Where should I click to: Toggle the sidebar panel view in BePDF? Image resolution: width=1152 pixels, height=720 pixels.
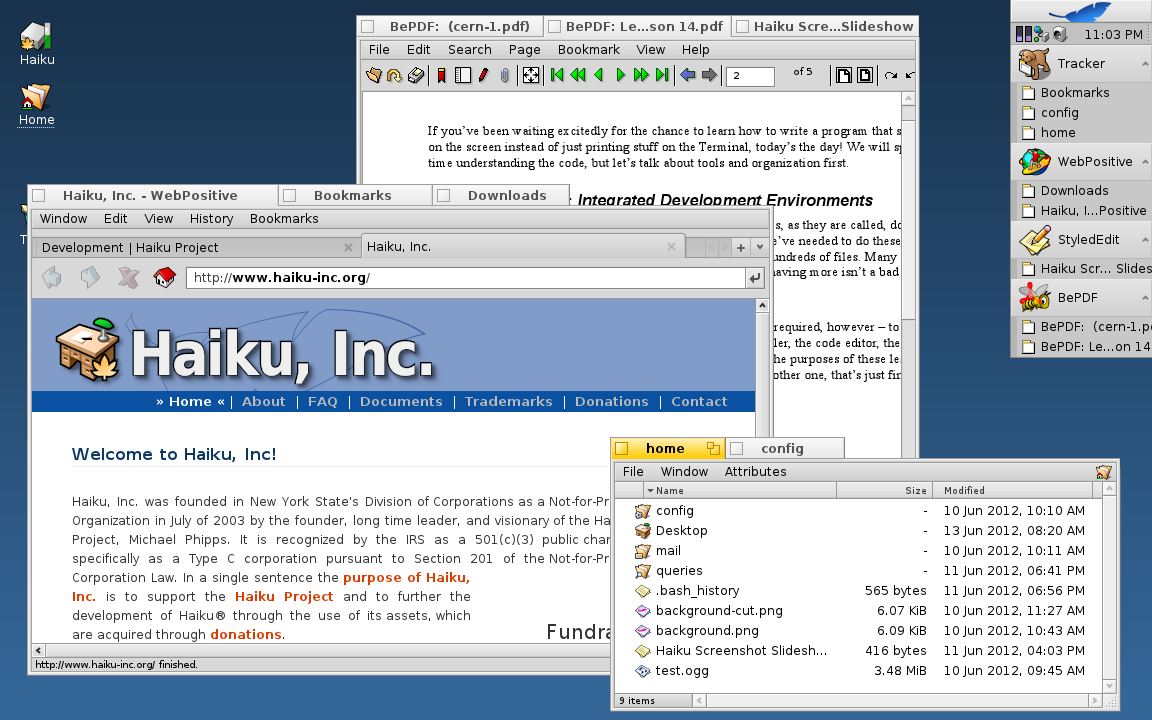(x=463, y=75)
